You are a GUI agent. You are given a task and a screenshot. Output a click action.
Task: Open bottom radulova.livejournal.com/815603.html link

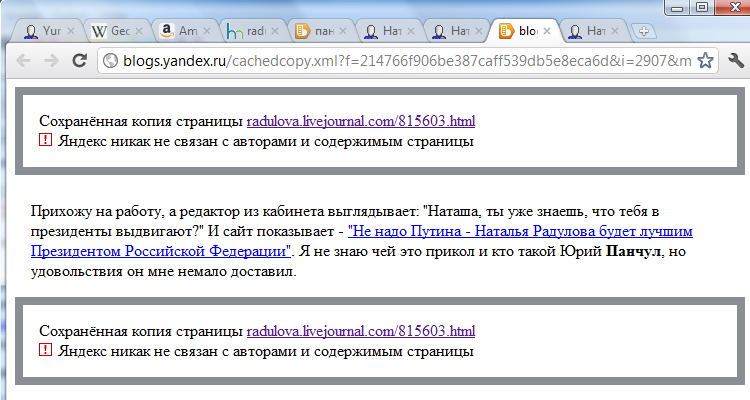click(x=361, y=331)
